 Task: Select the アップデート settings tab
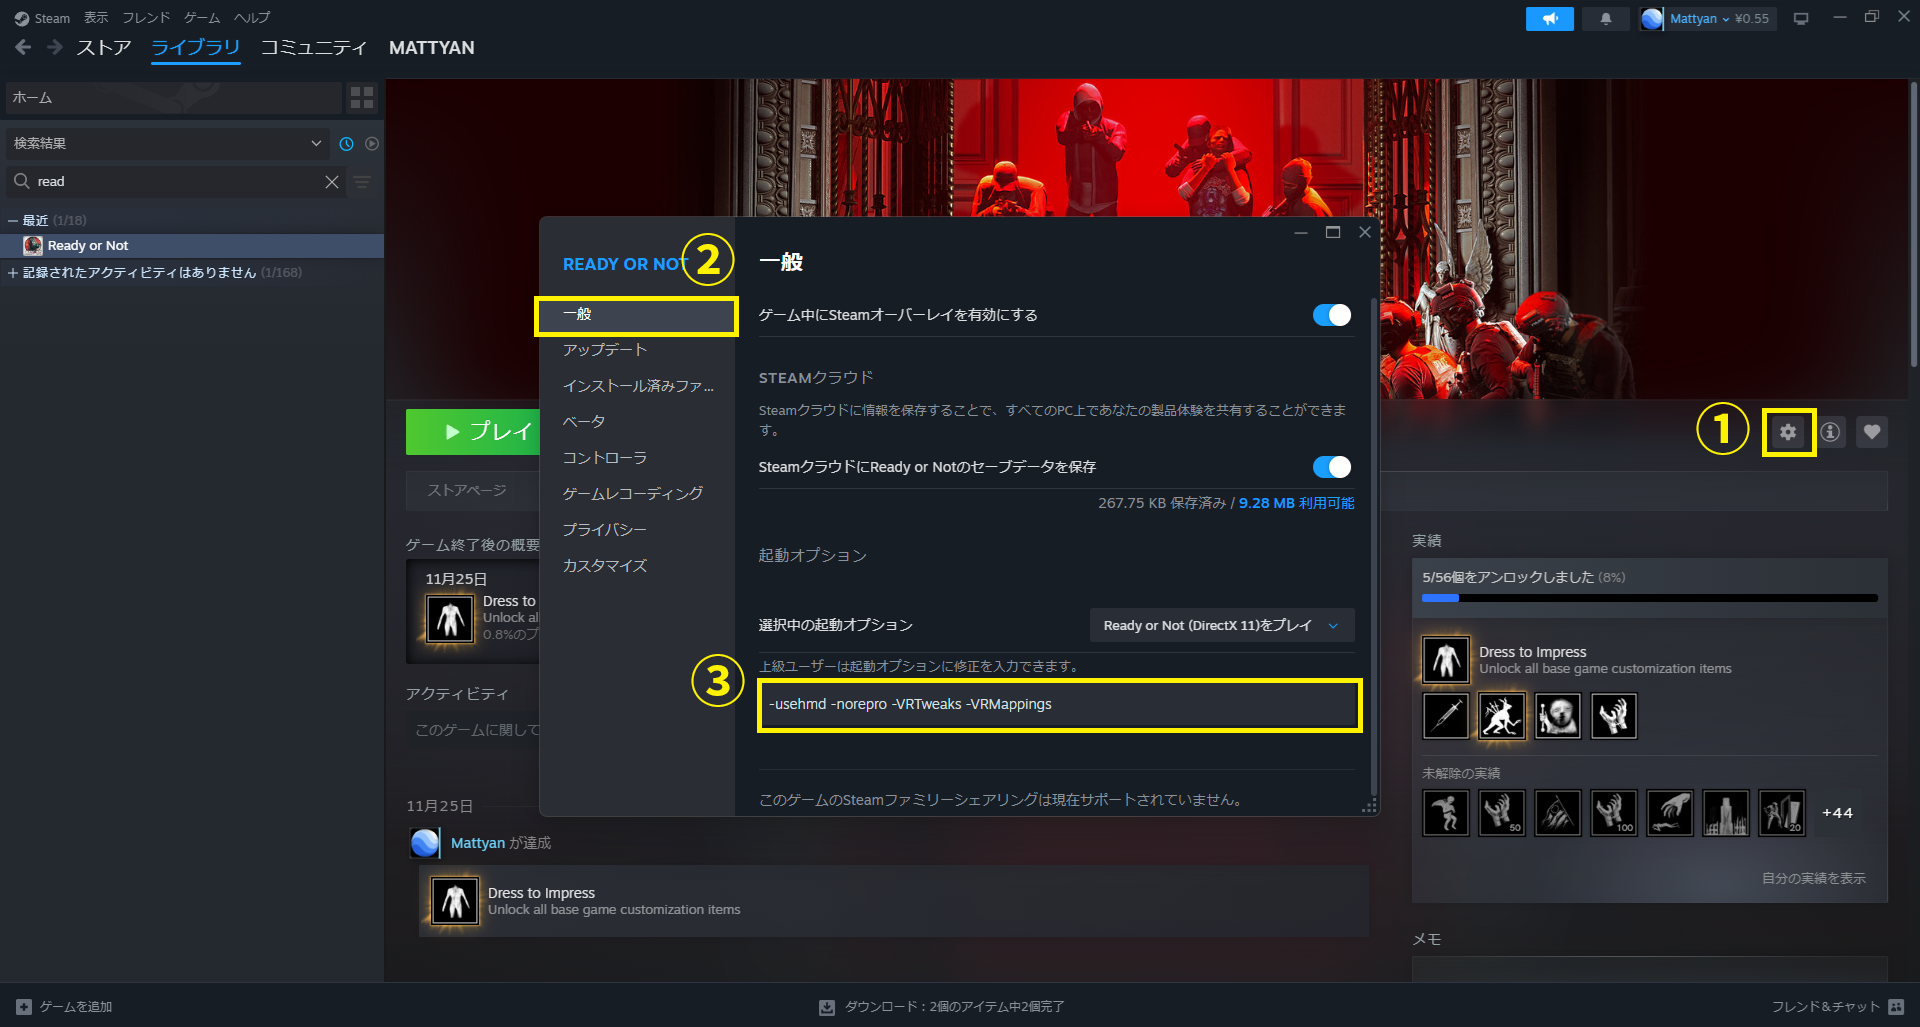(605, 350)
